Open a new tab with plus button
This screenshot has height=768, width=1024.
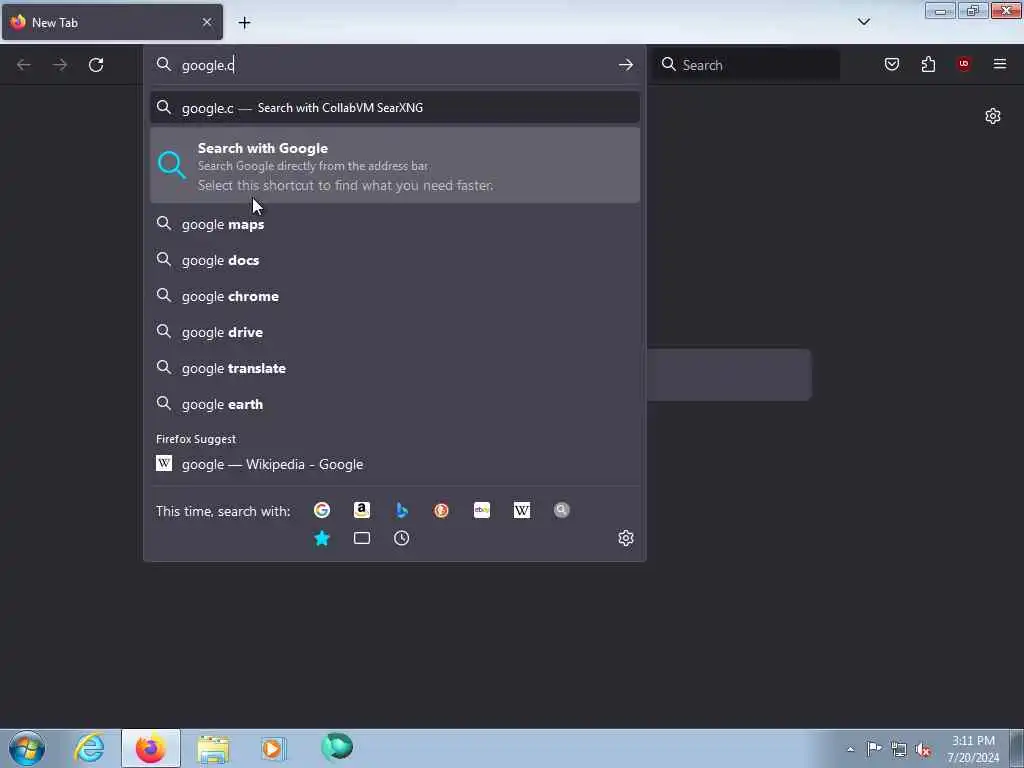244,23
